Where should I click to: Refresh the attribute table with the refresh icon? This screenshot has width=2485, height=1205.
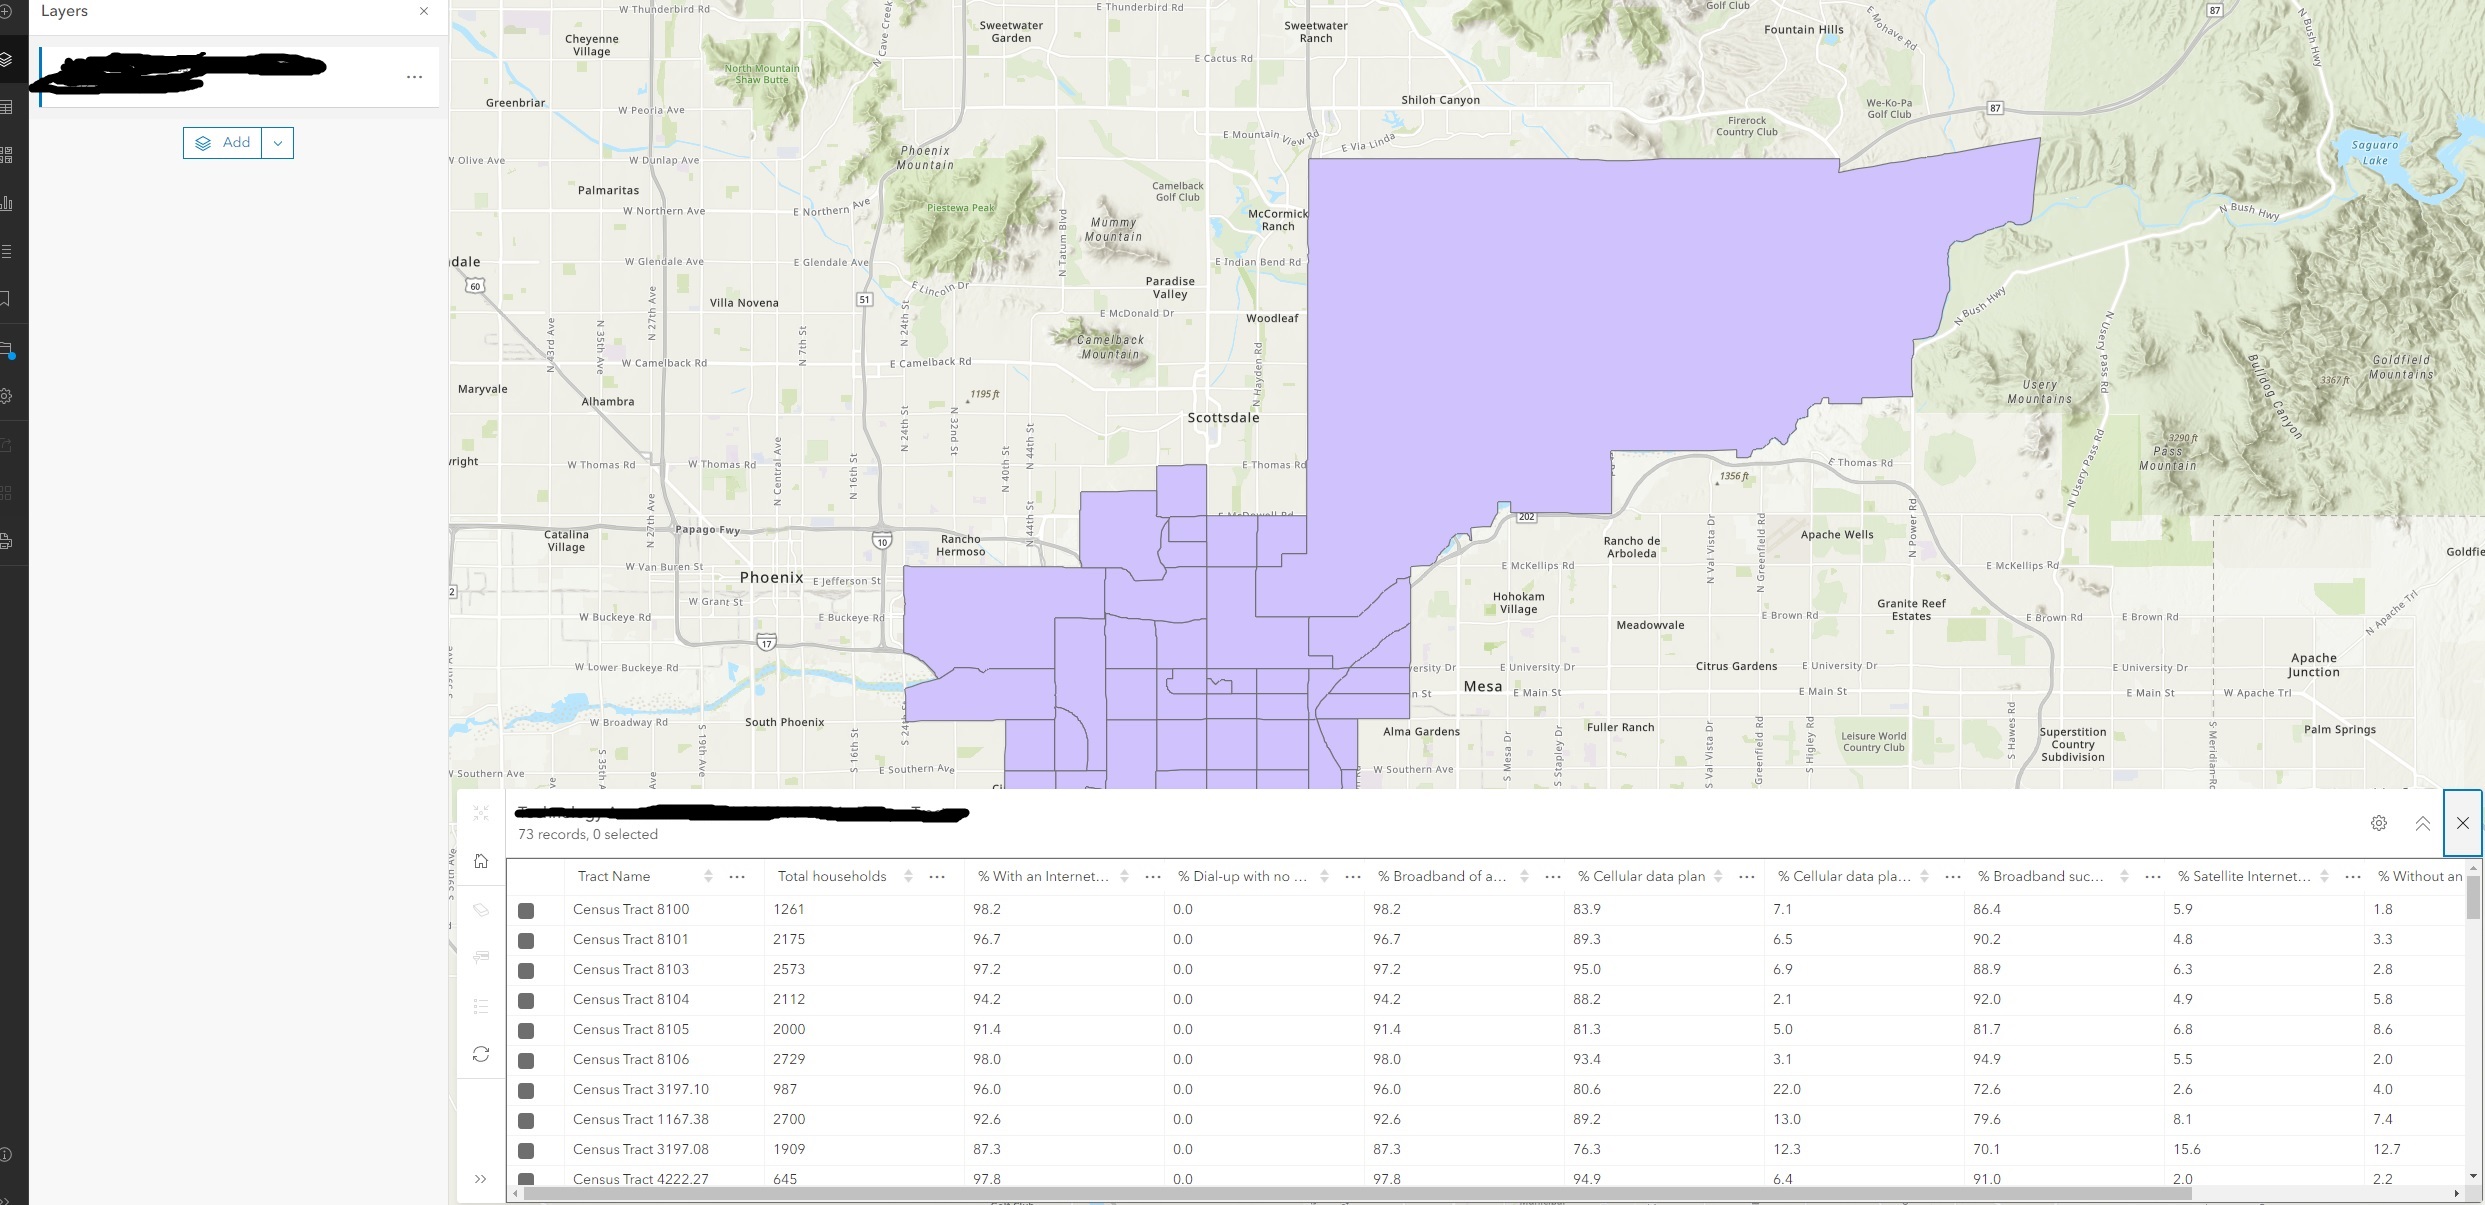[x=481, y=1054]
